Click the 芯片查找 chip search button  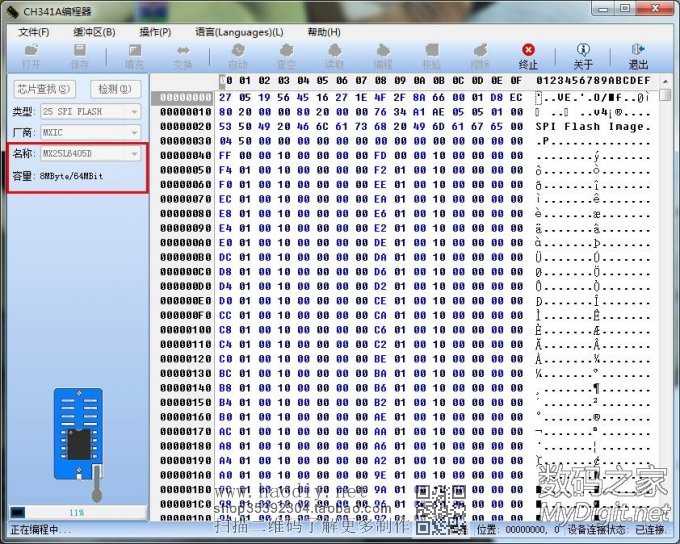point(42,89)
